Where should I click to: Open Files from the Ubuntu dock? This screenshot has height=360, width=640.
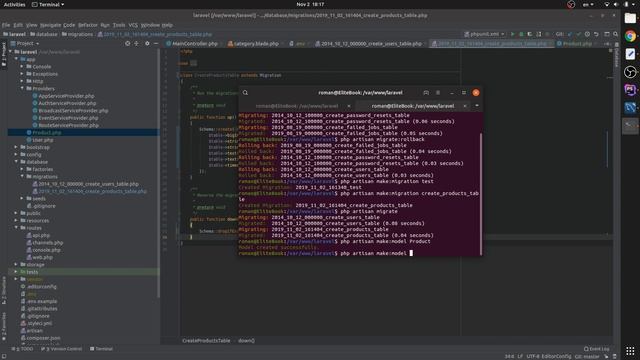[x=630, y=18]
